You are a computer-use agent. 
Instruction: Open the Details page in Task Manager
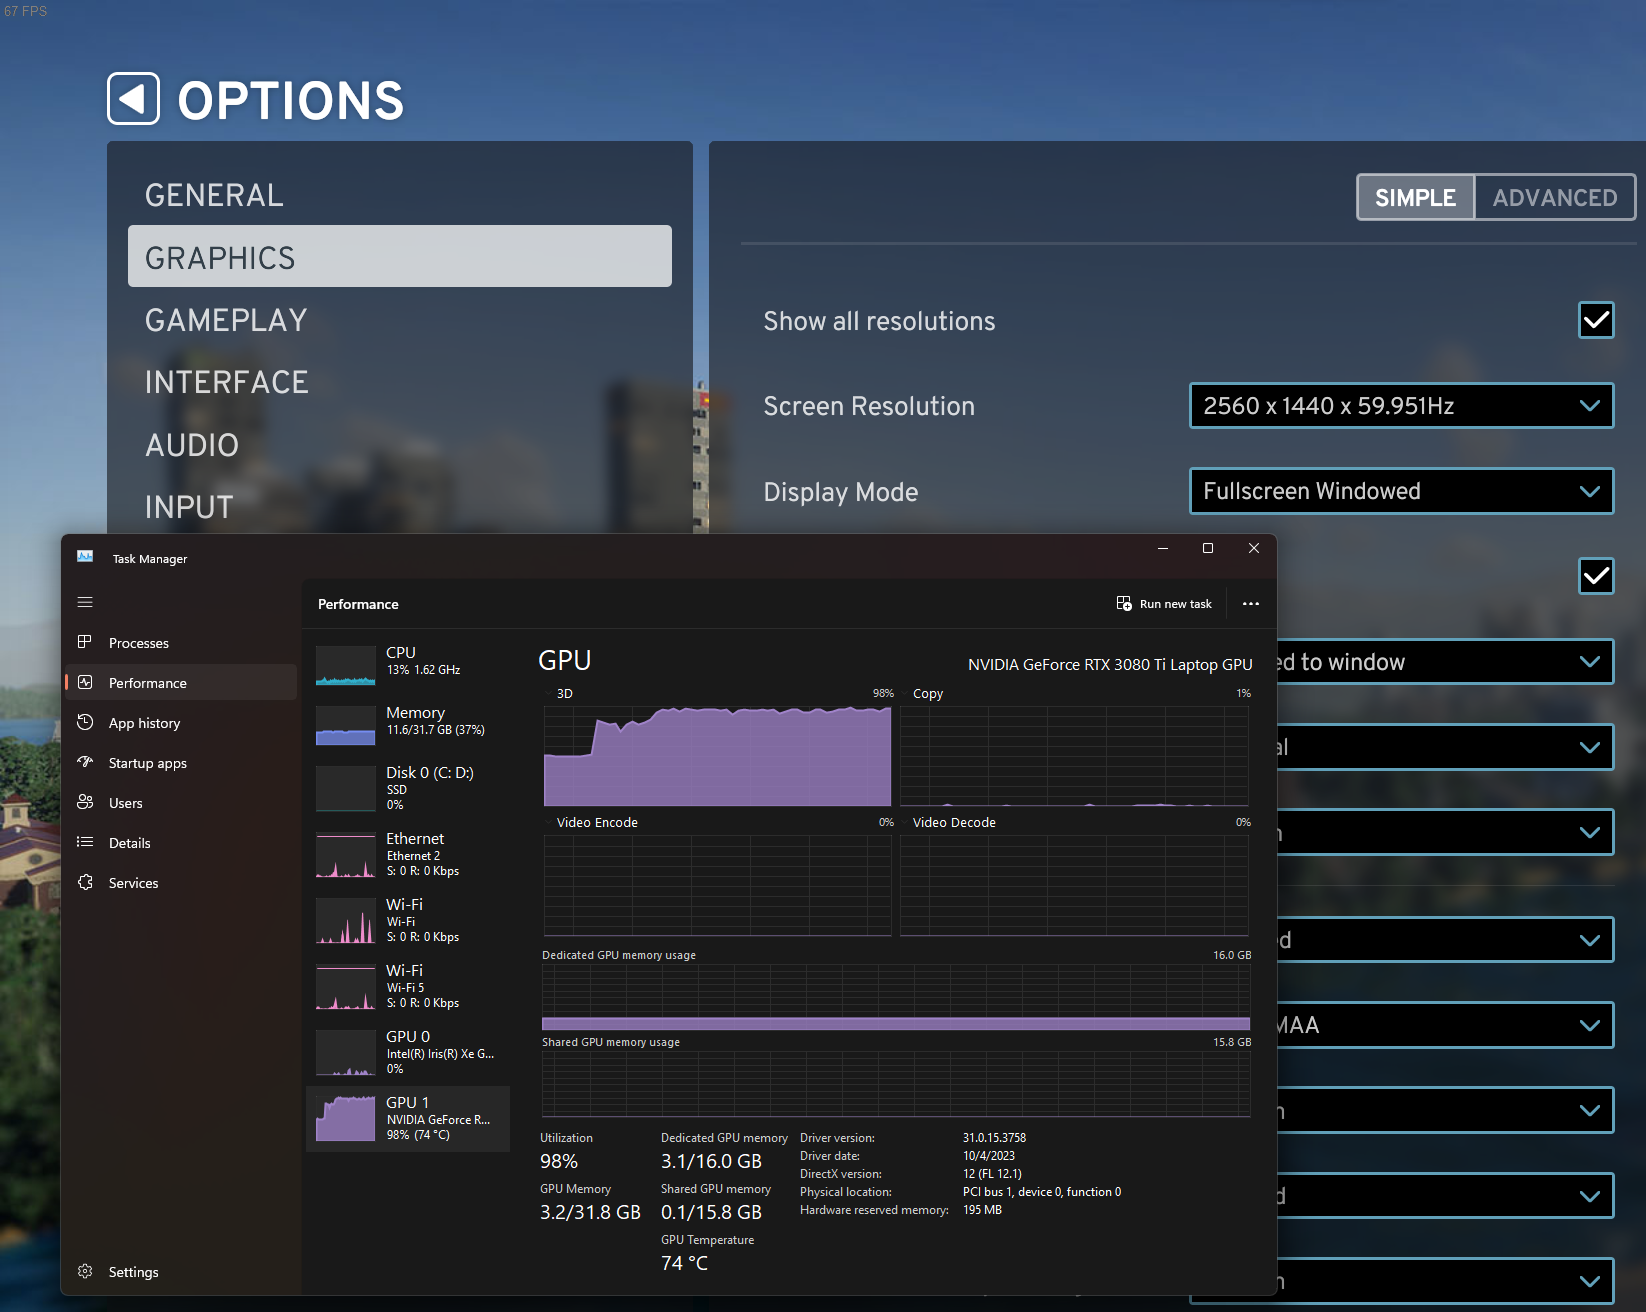coord(130,843)
